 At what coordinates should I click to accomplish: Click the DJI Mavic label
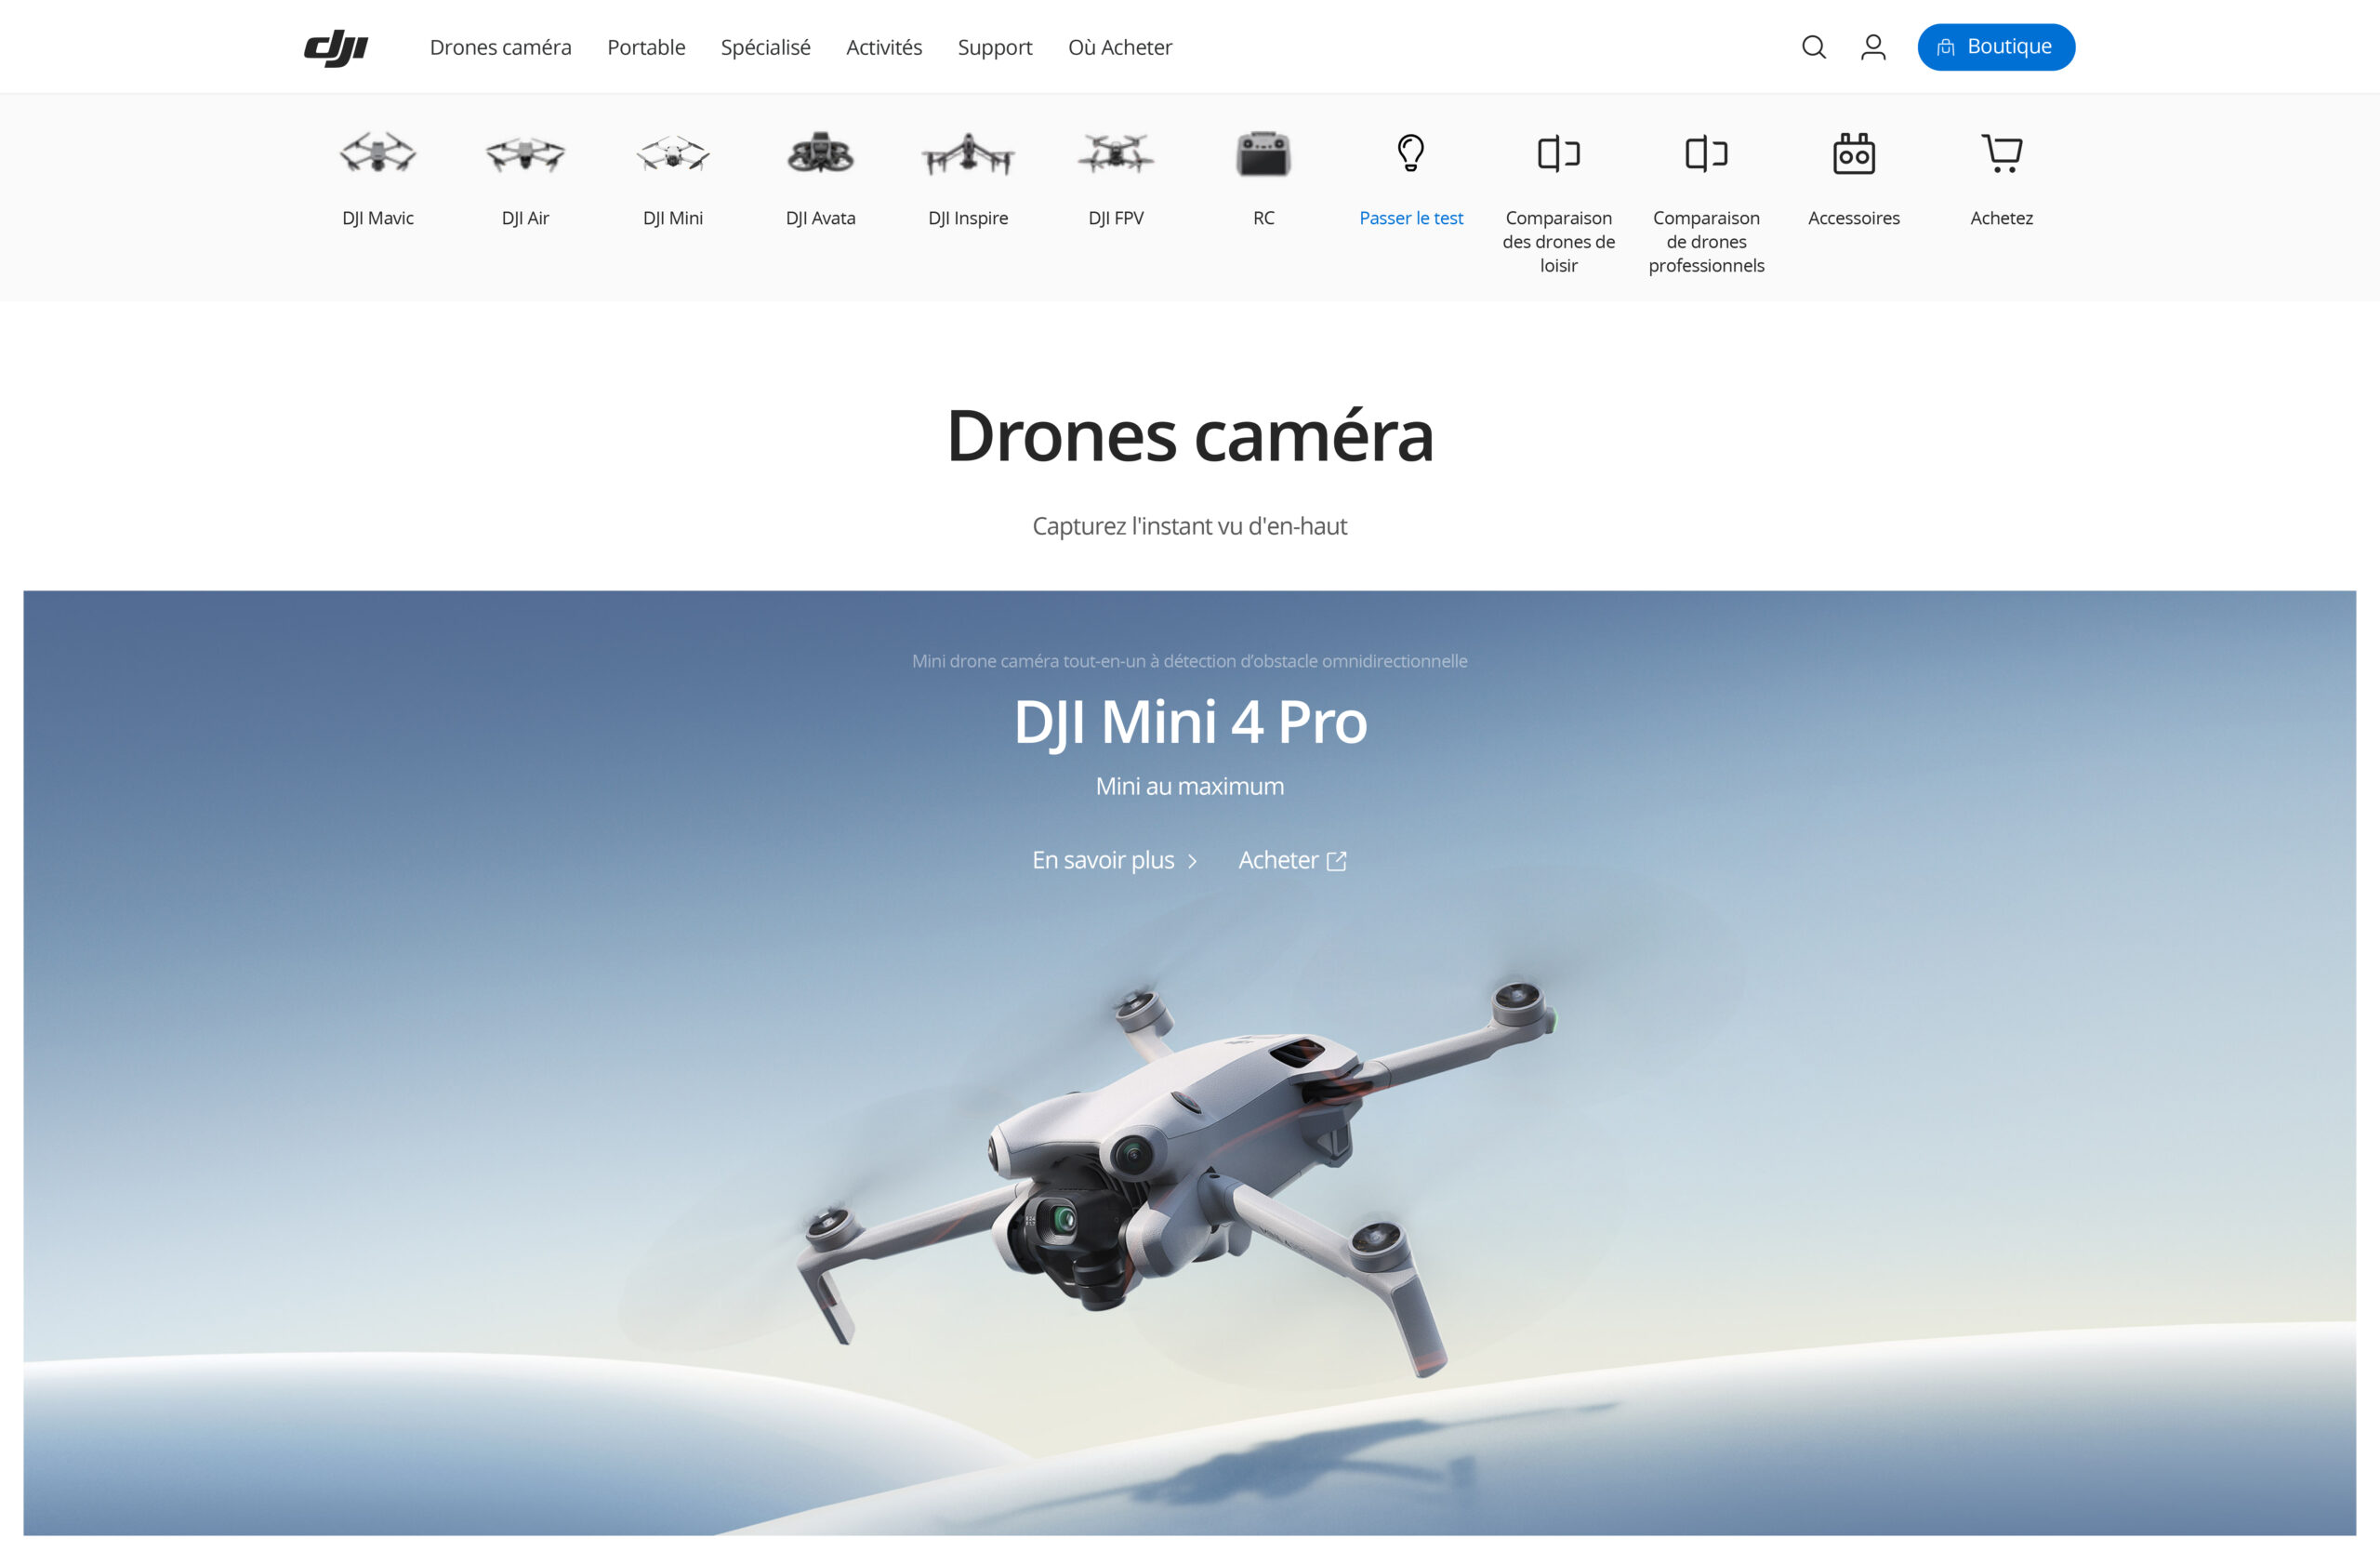click(x=378, y=218)
